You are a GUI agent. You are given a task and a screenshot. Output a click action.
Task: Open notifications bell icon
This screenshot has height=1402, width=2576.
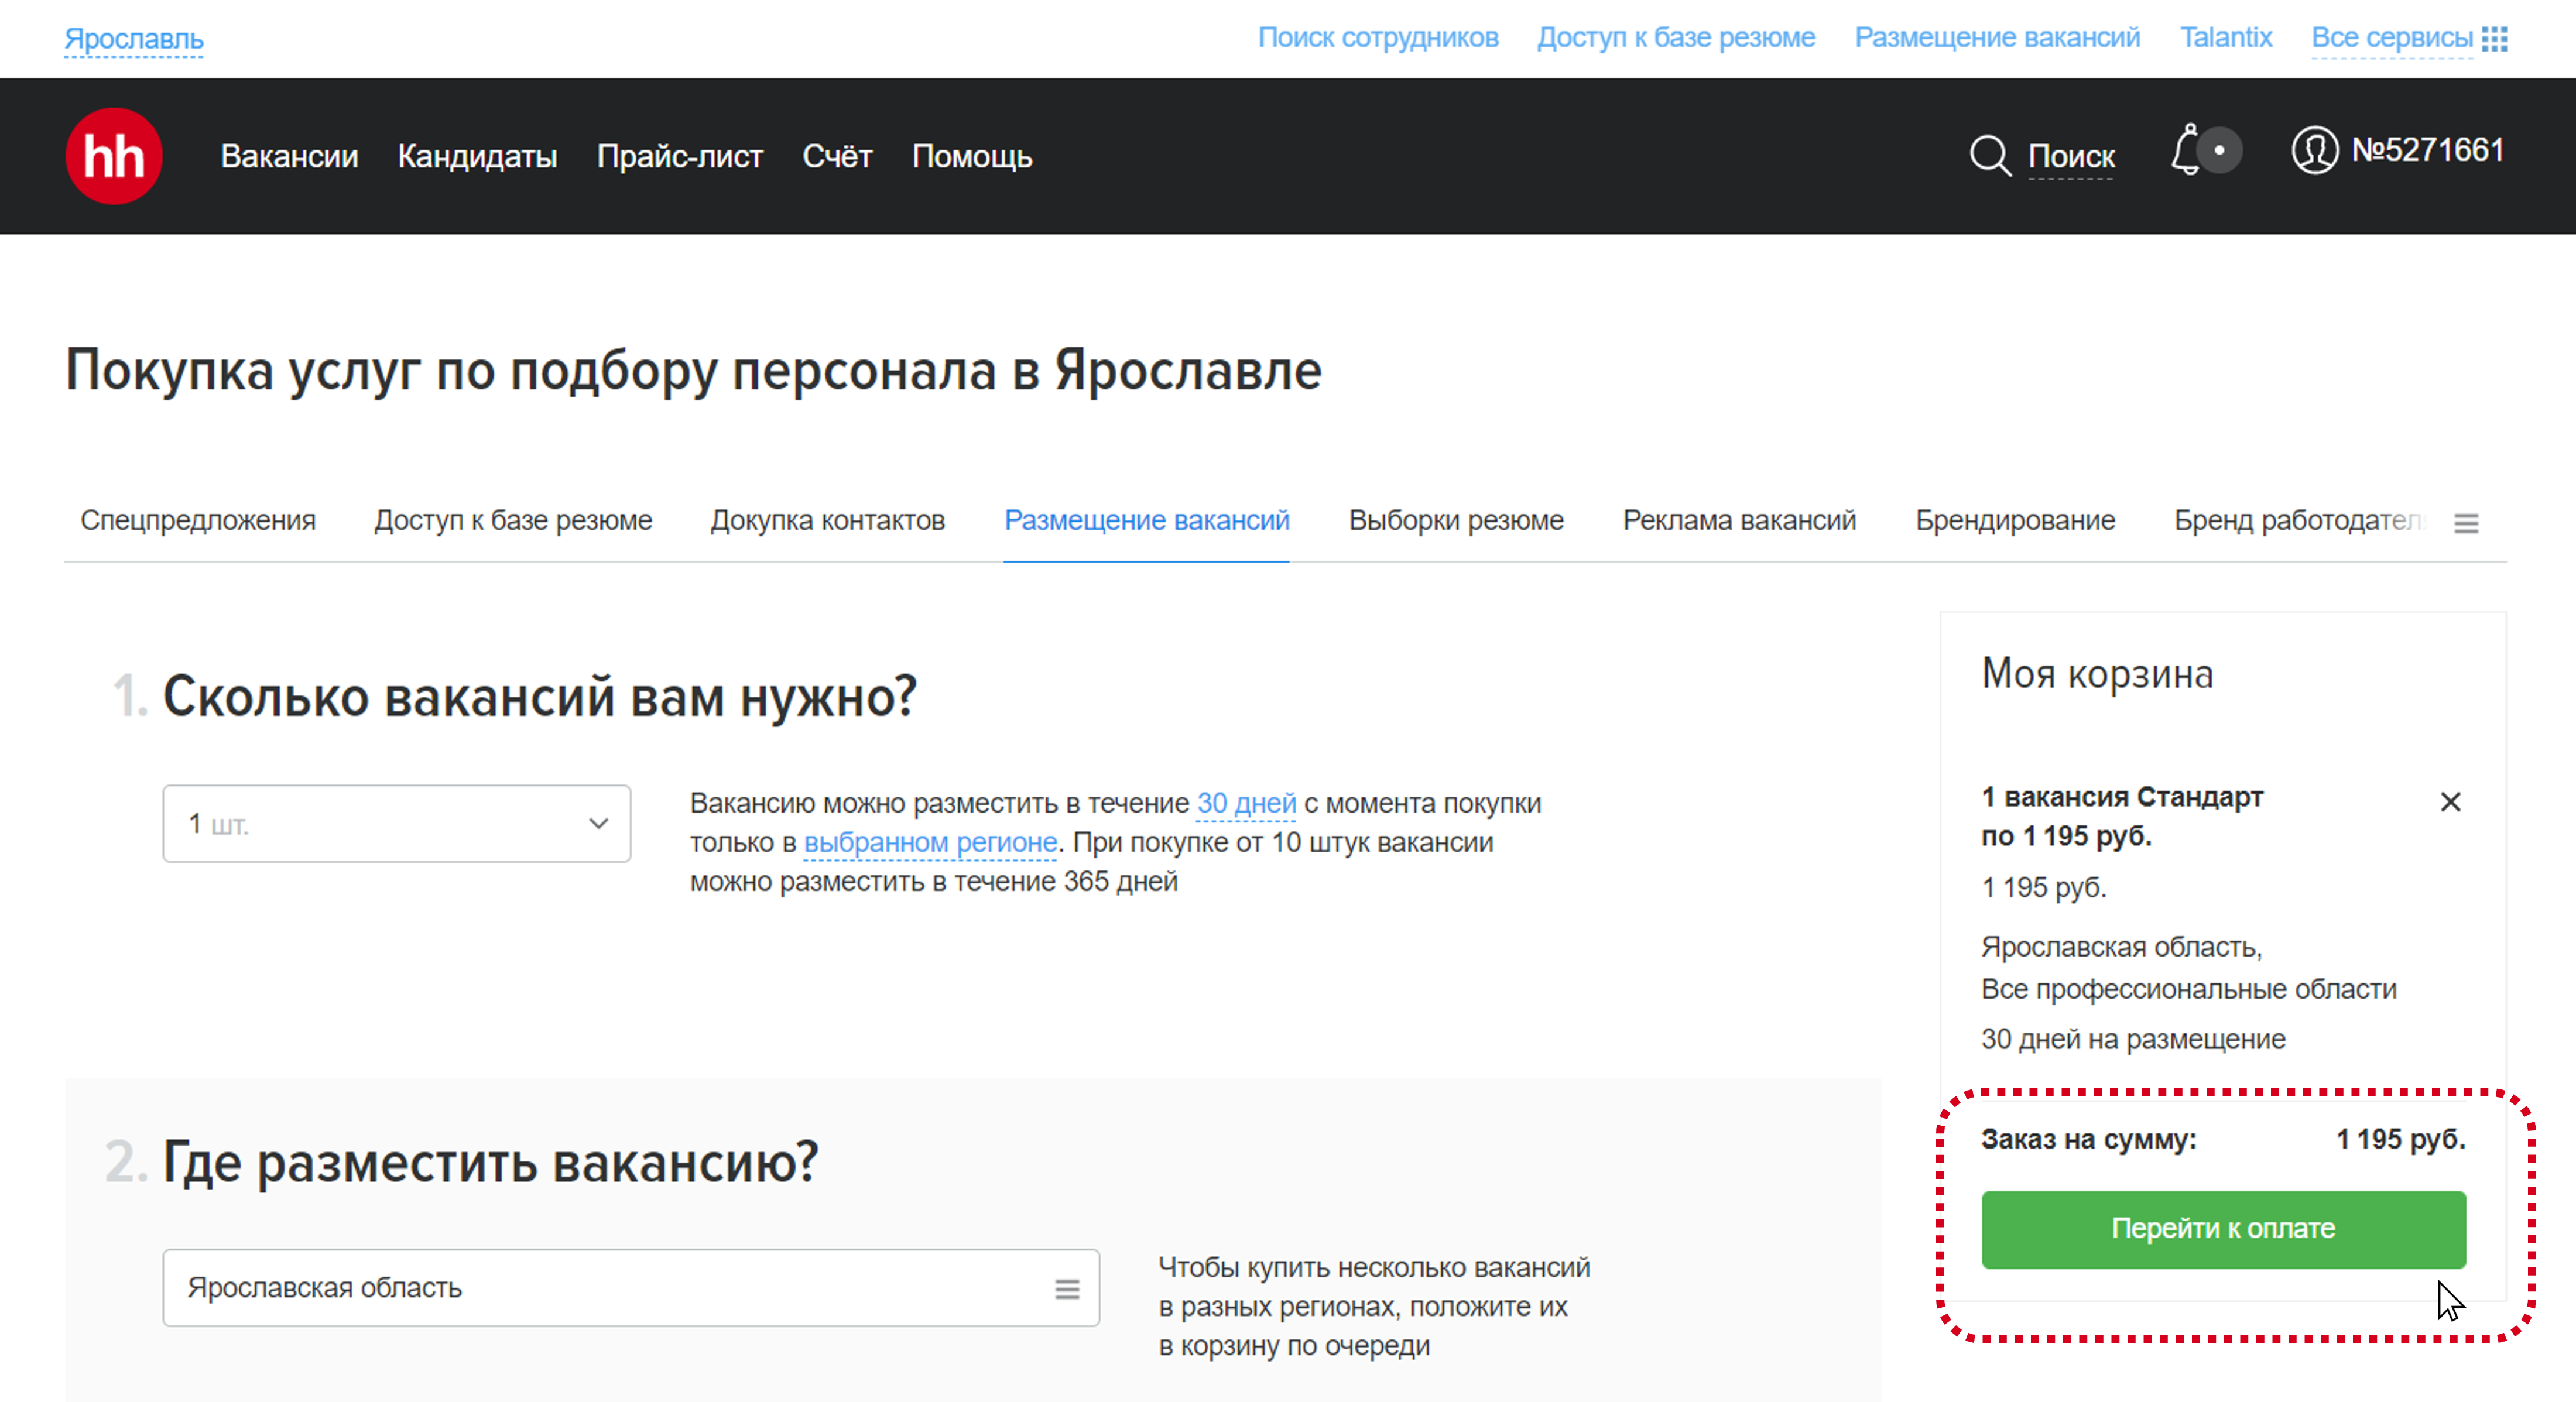point(2187,151)
